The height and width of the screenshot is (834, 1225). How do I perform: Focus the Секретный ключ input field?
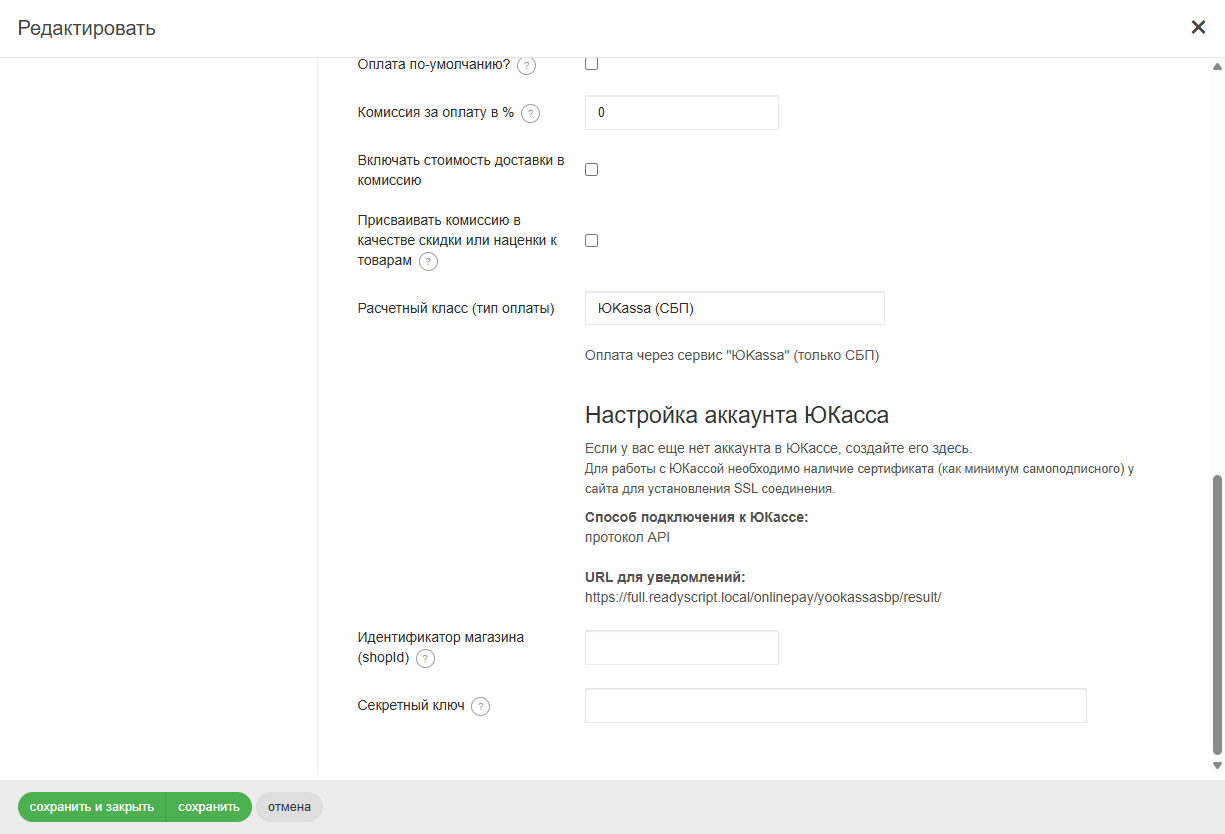coord(836,706)
